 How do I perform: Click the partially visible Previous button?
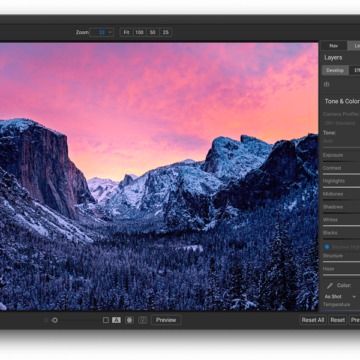[355, 320]
